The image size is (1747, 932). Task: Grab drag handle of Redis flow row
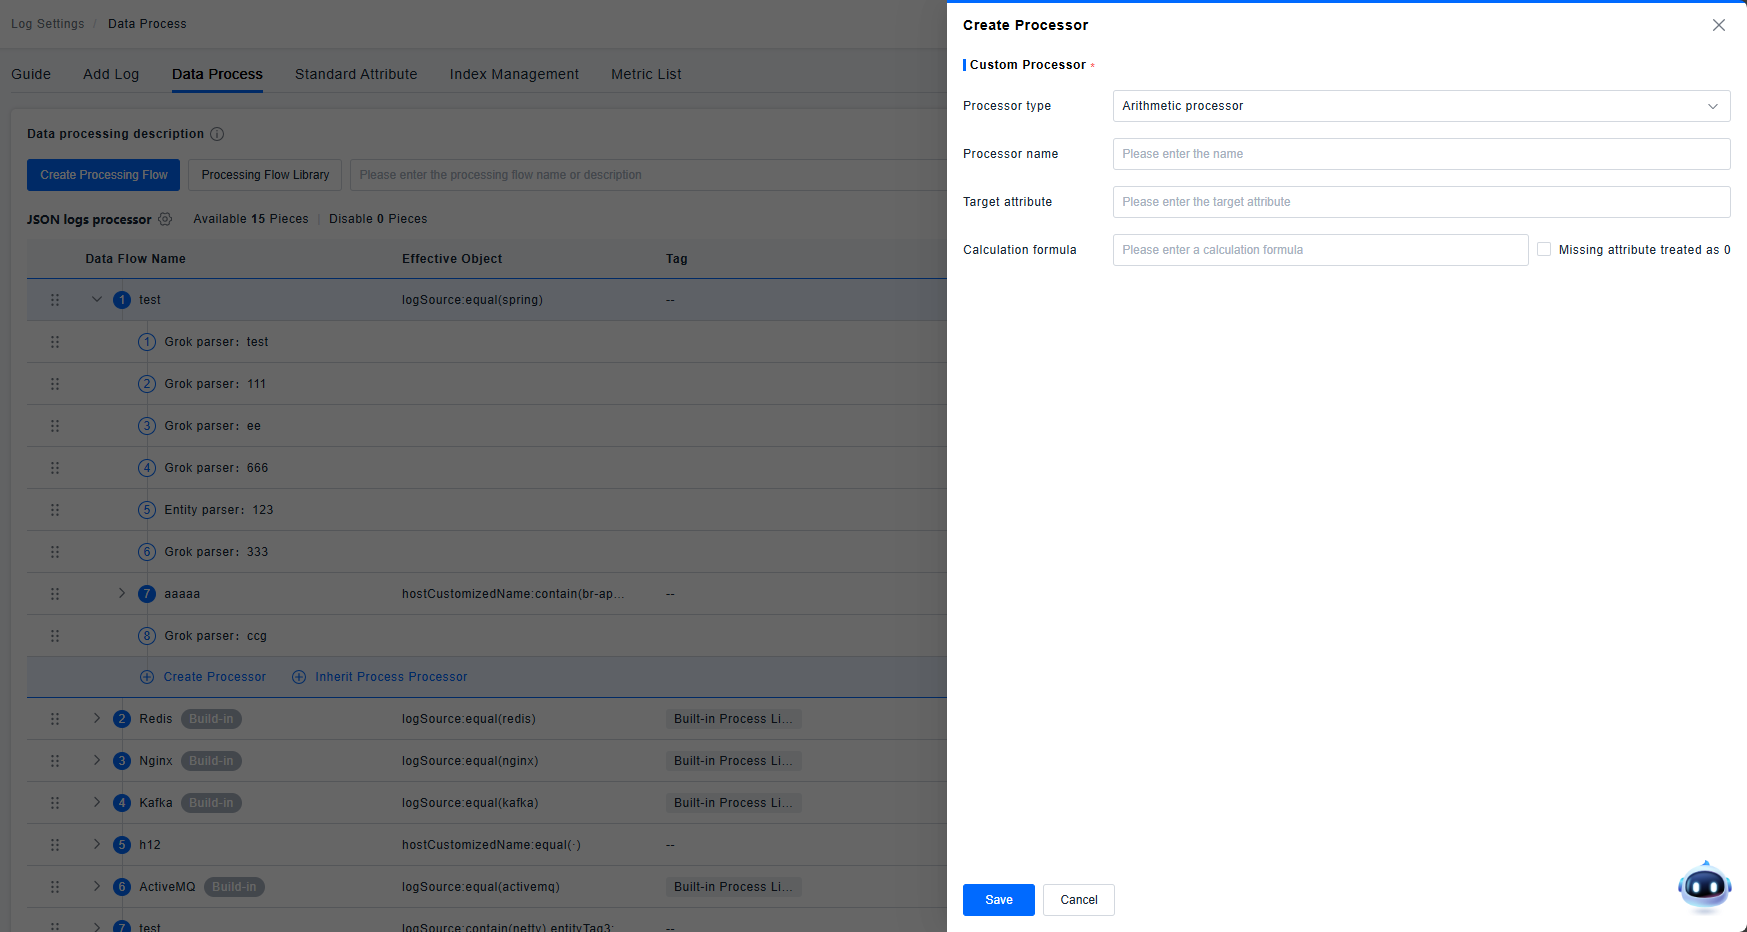pos(55,719)
